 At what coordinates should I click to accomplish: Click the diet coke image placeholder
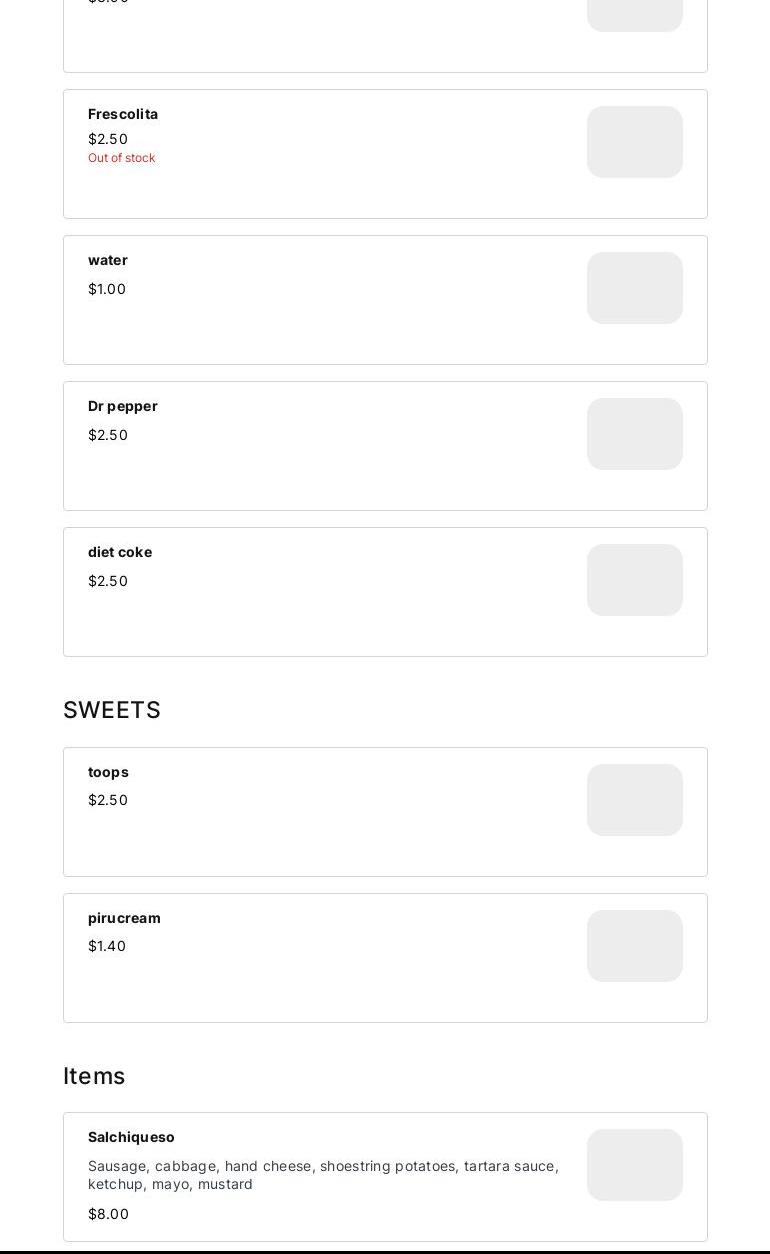point(634,580)
